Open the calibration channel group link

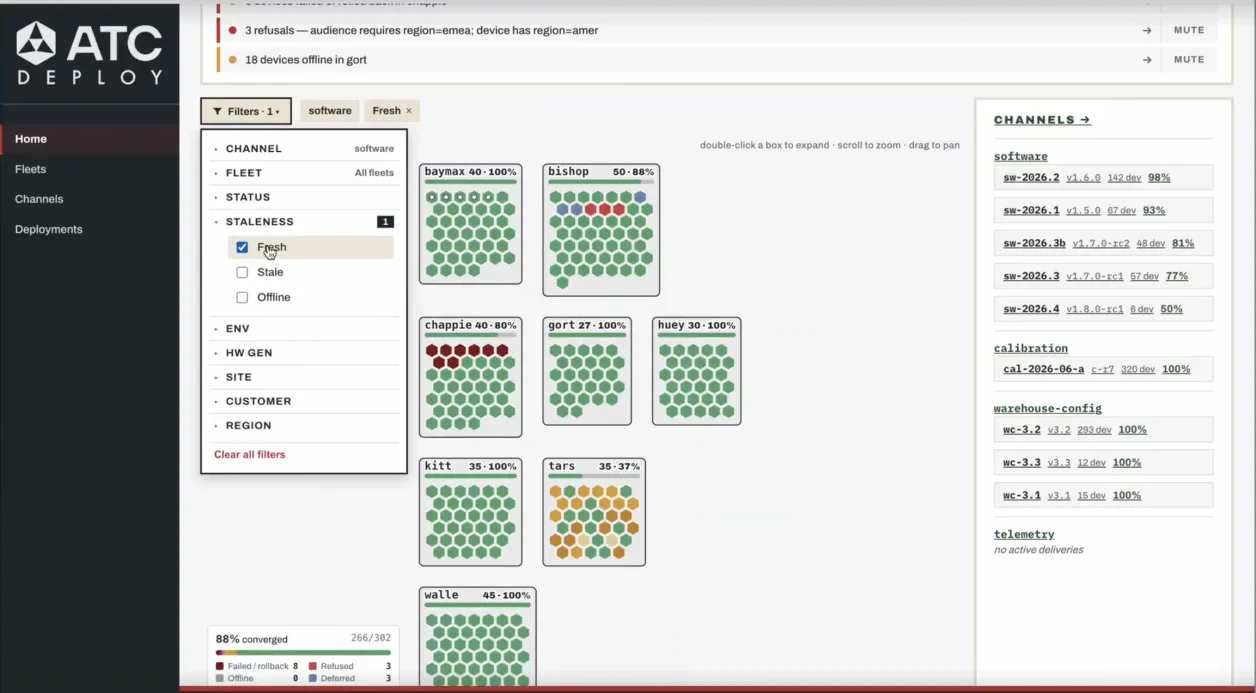(1031, 348)
